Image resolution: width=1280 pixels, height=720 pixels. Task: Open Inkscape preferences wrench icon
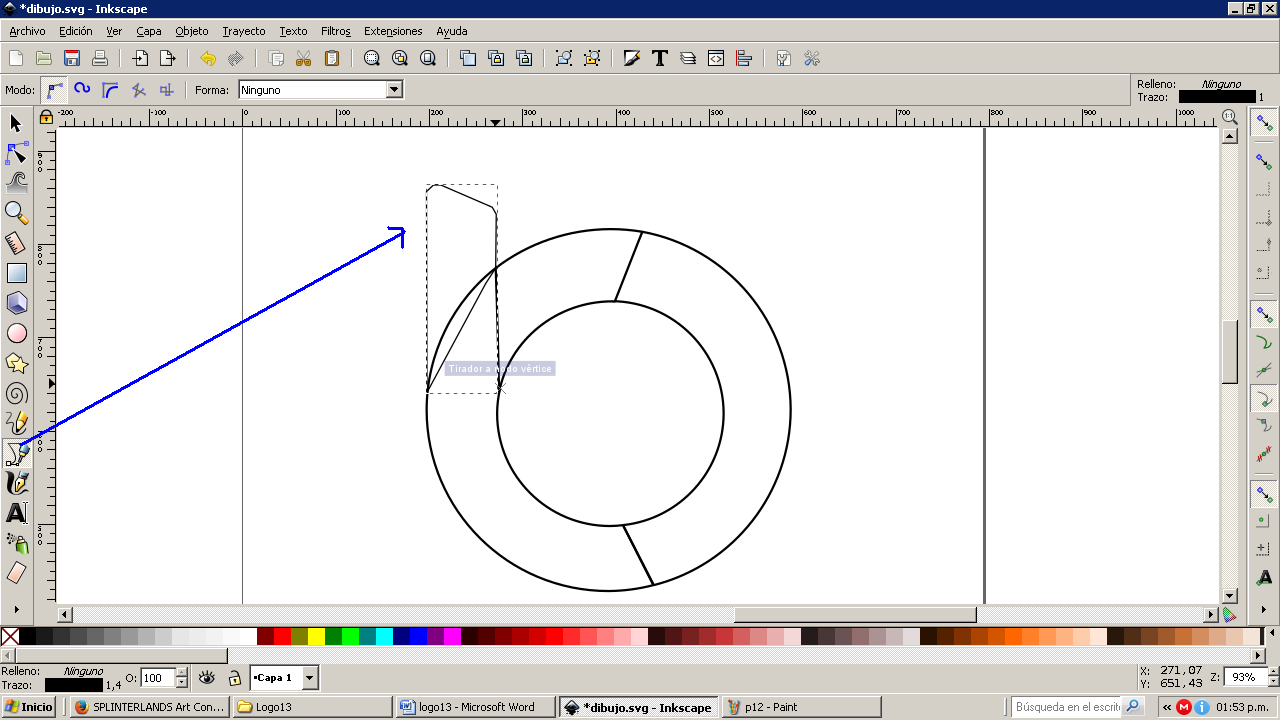coord(812,58)
